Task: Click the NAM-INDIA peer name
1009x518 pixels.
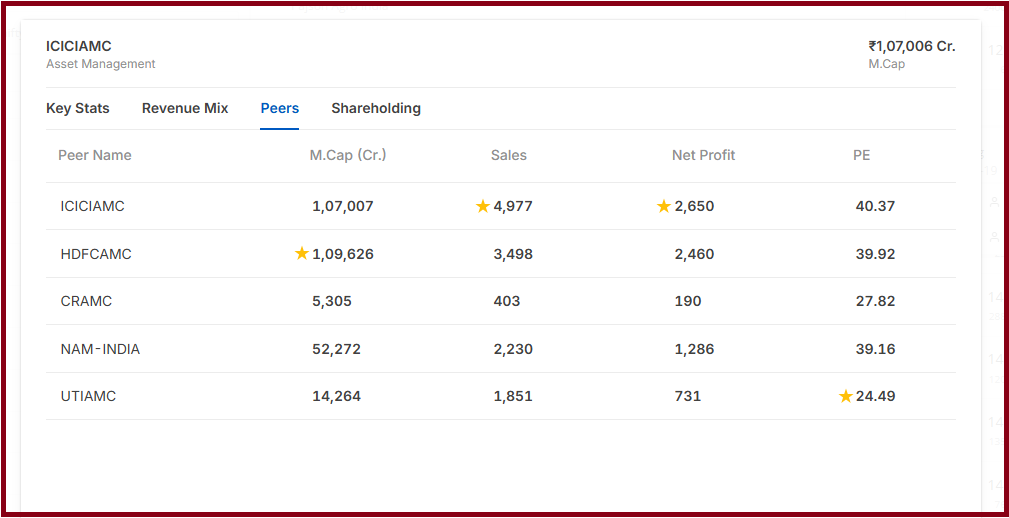Action: pyautogui.click(x=100, y=349)
